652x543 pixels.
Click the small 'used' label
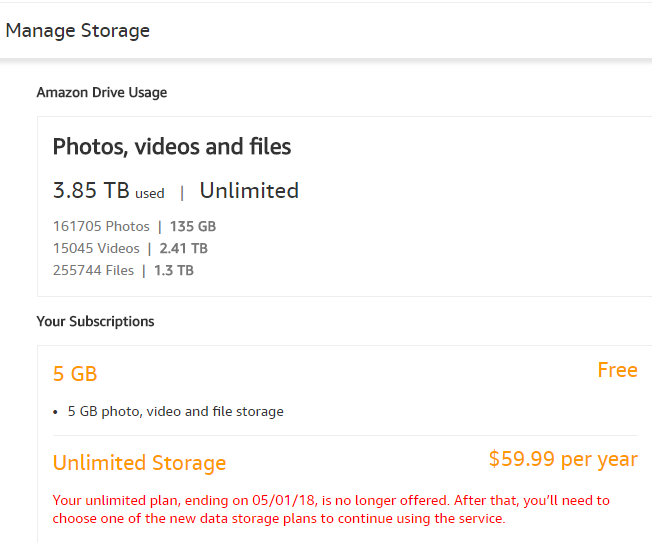pyautogui.click(x=150, y=194)
